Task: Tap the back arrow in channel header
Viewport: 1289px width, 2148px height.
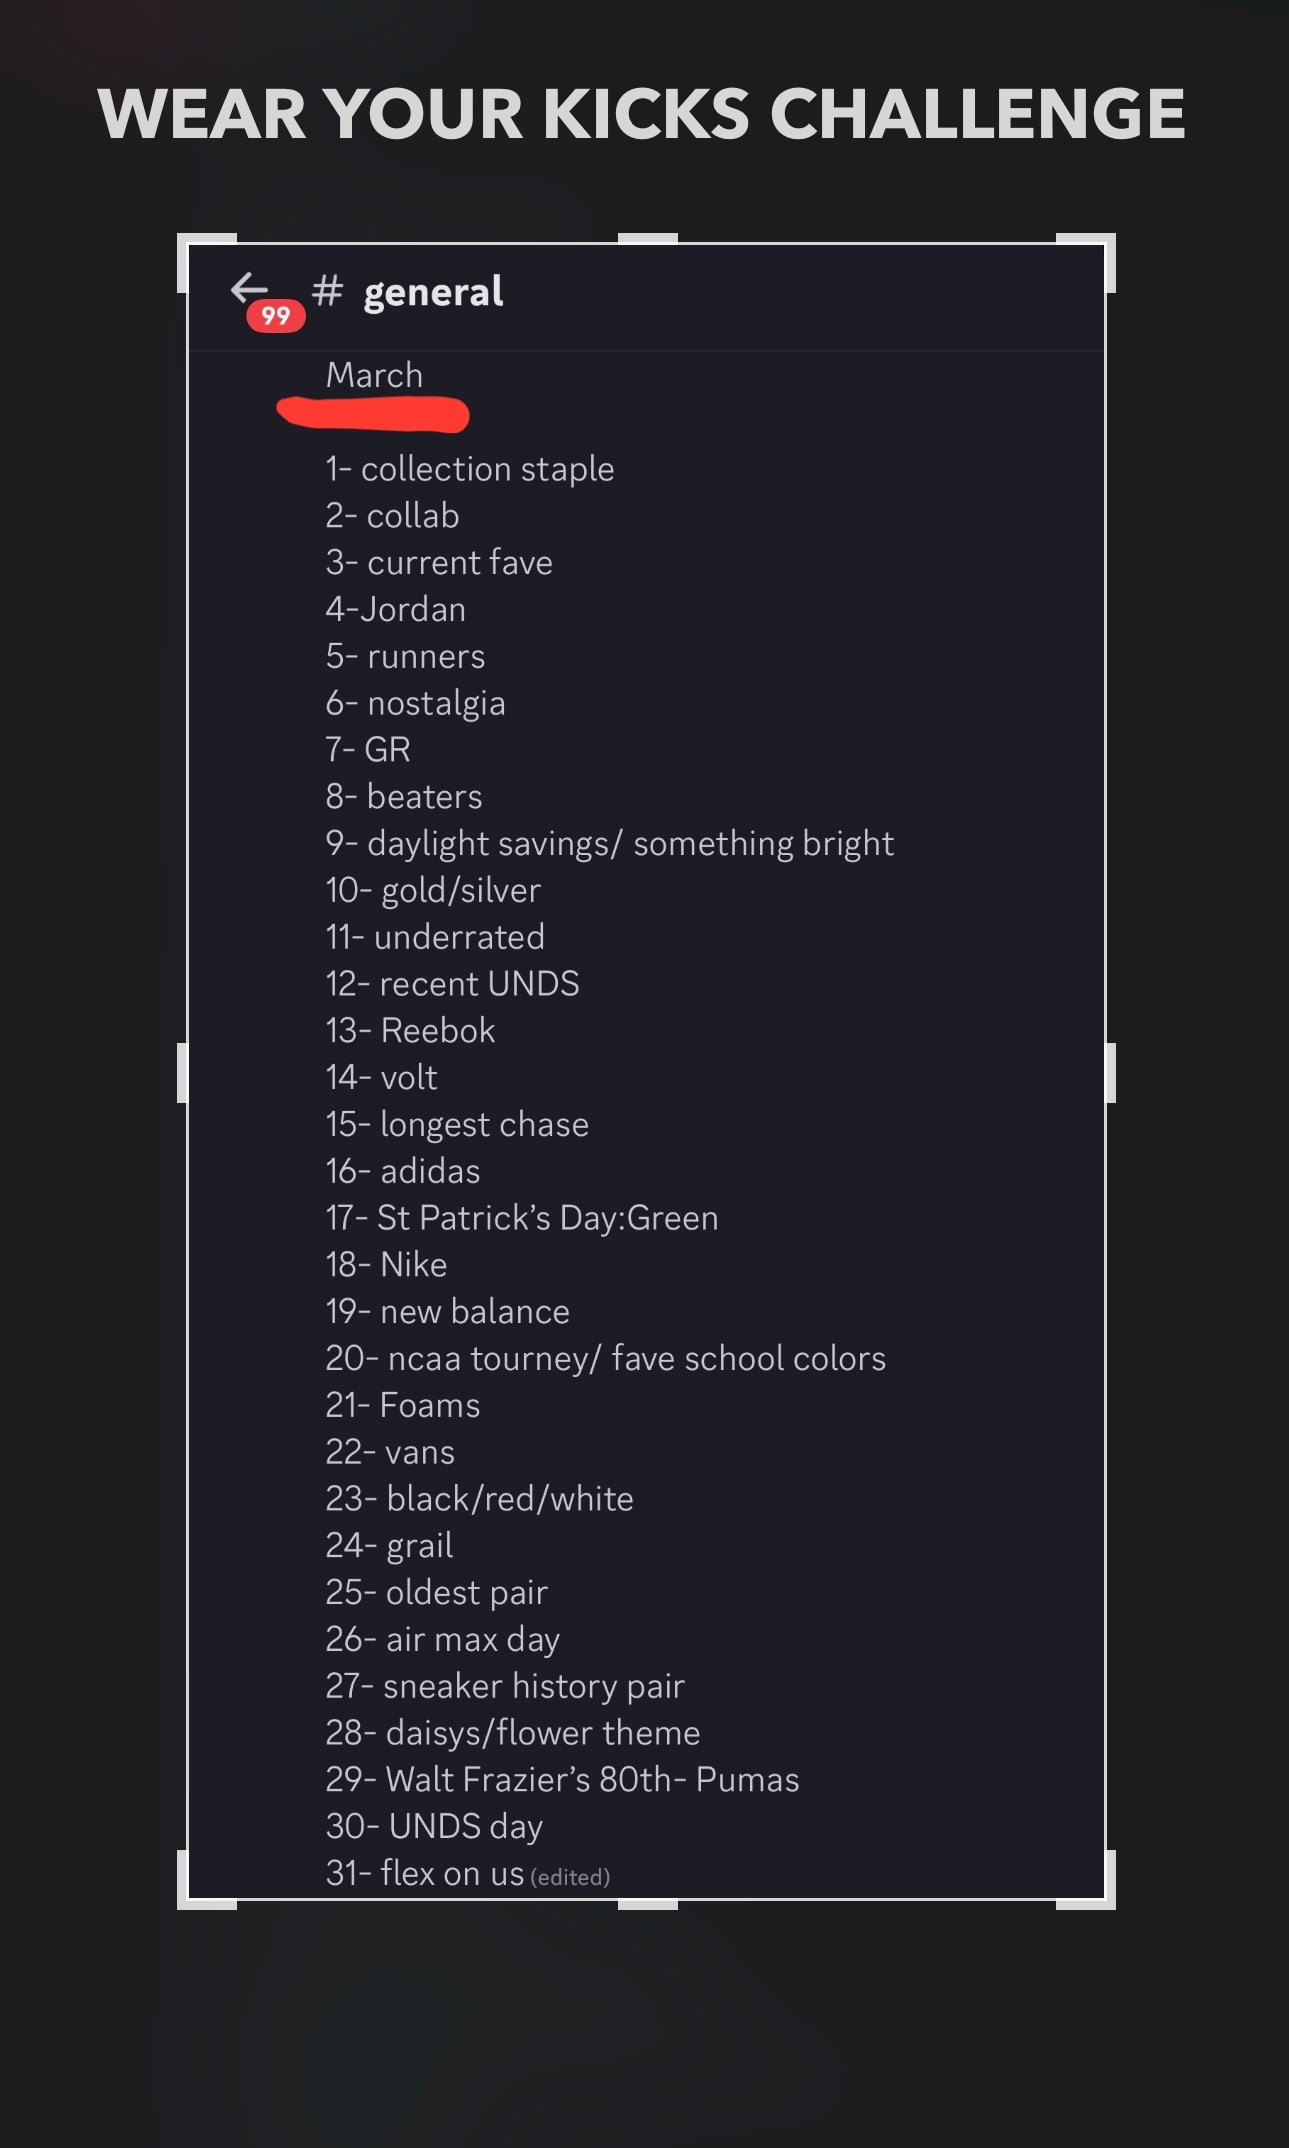Action: [x=249, y=288]
